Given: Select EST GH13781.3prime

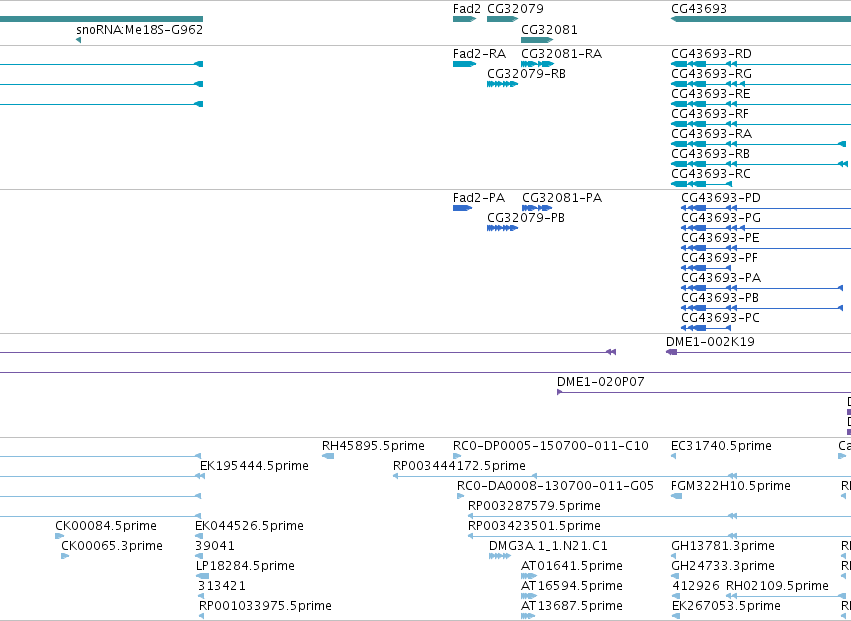Looking at the screenshot, I should (722, 546).
